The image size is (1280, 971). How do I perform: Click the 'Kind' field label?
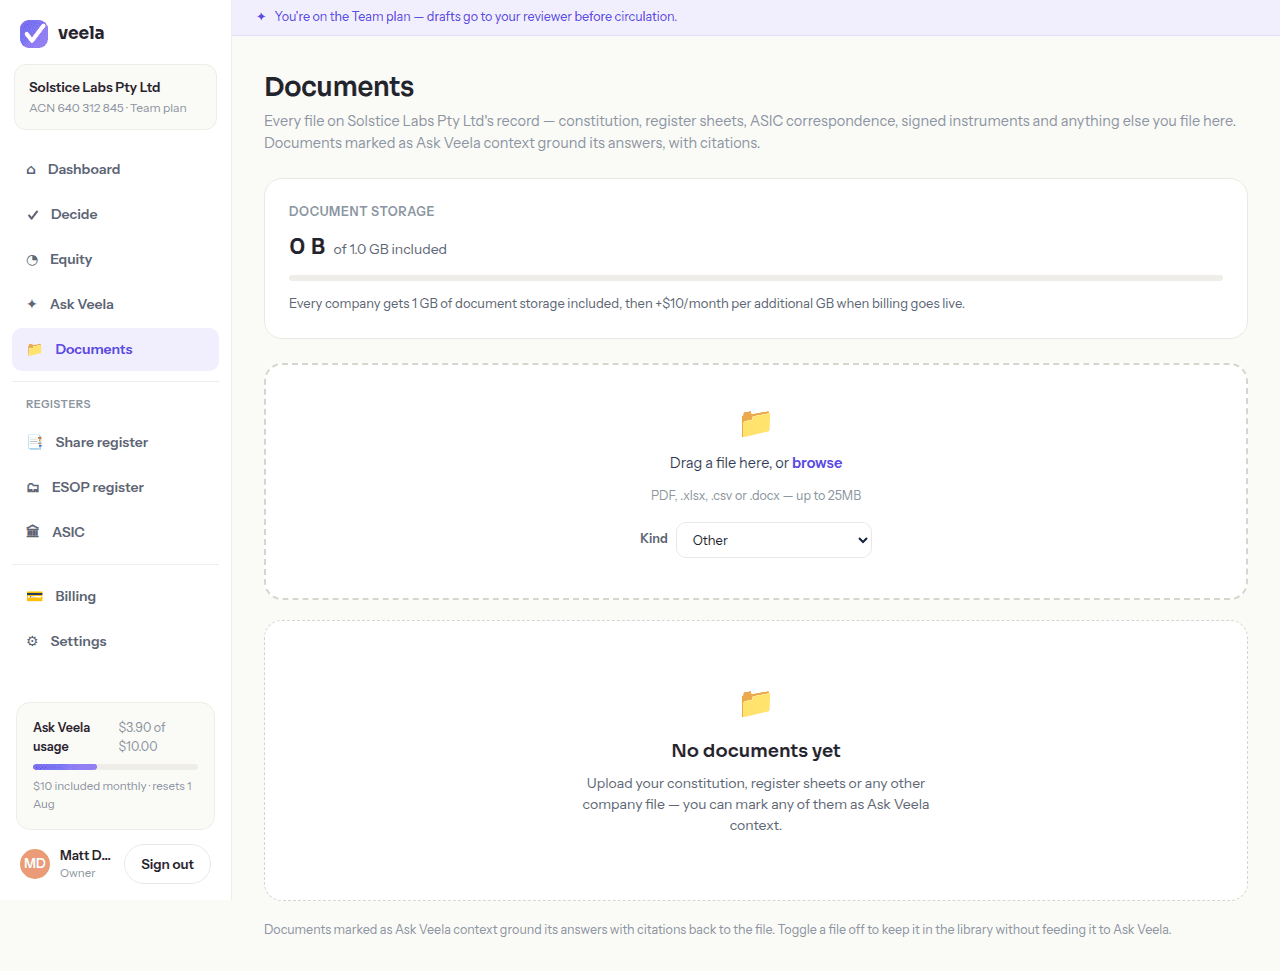(654, 538)
